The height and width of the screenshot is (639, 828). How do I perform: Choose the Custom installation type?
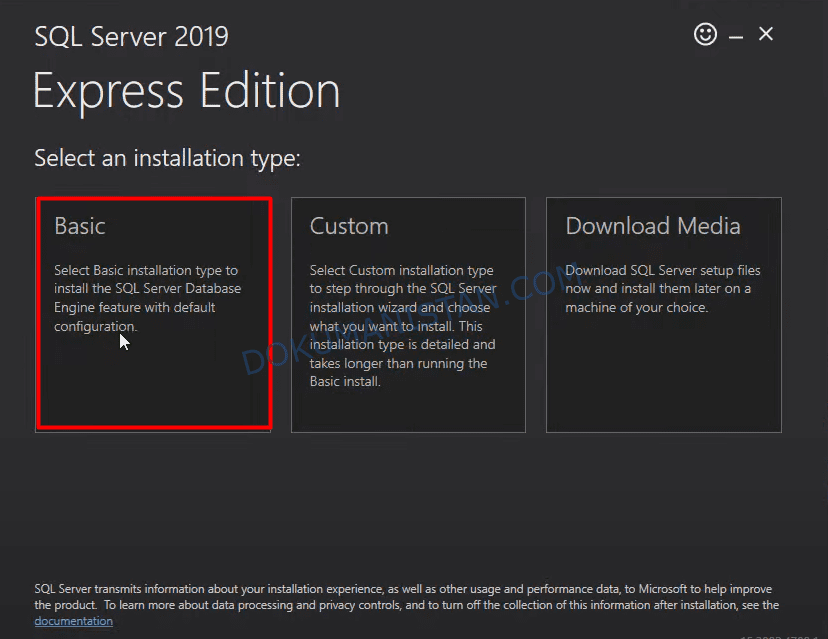(x=408, y=315)
